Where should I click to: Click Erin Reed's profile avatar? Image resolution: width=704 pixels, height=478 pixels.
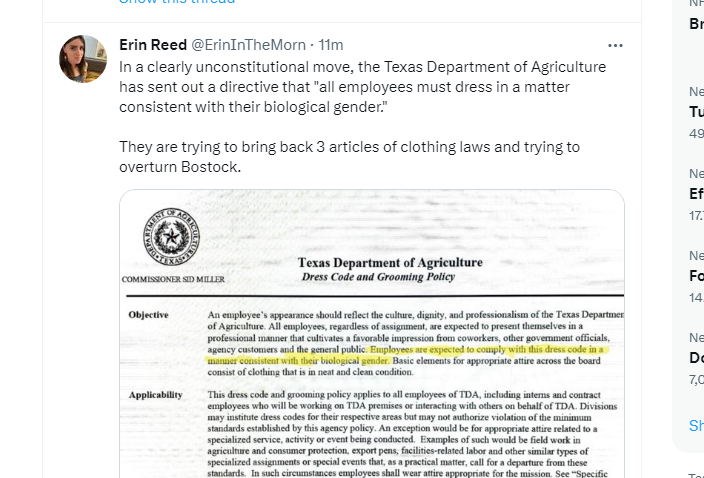[83, 59]
